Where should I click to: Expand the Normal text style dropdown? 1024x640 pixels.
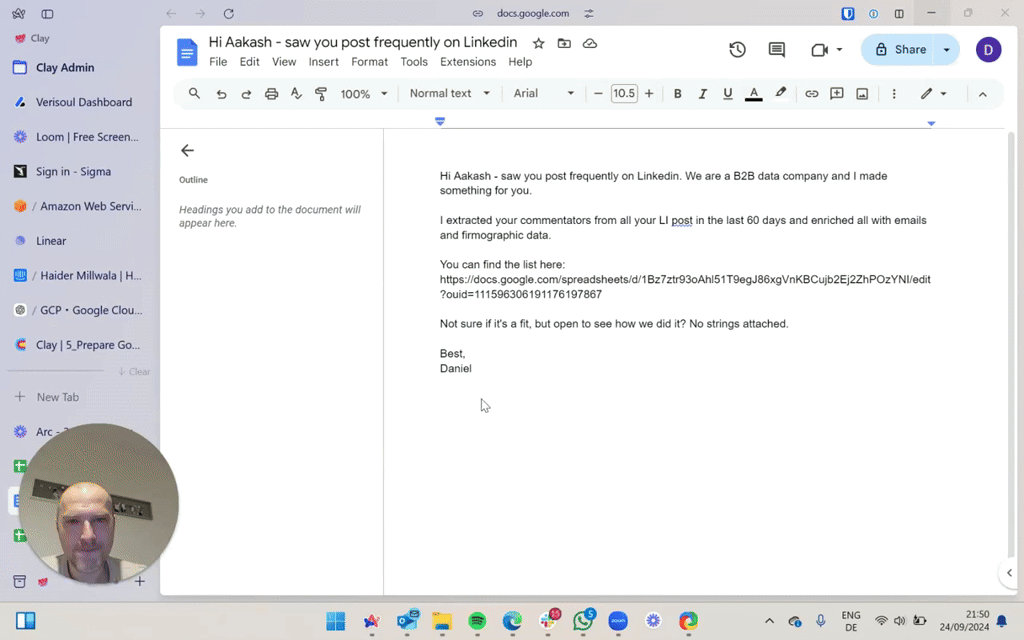point(450,94)
